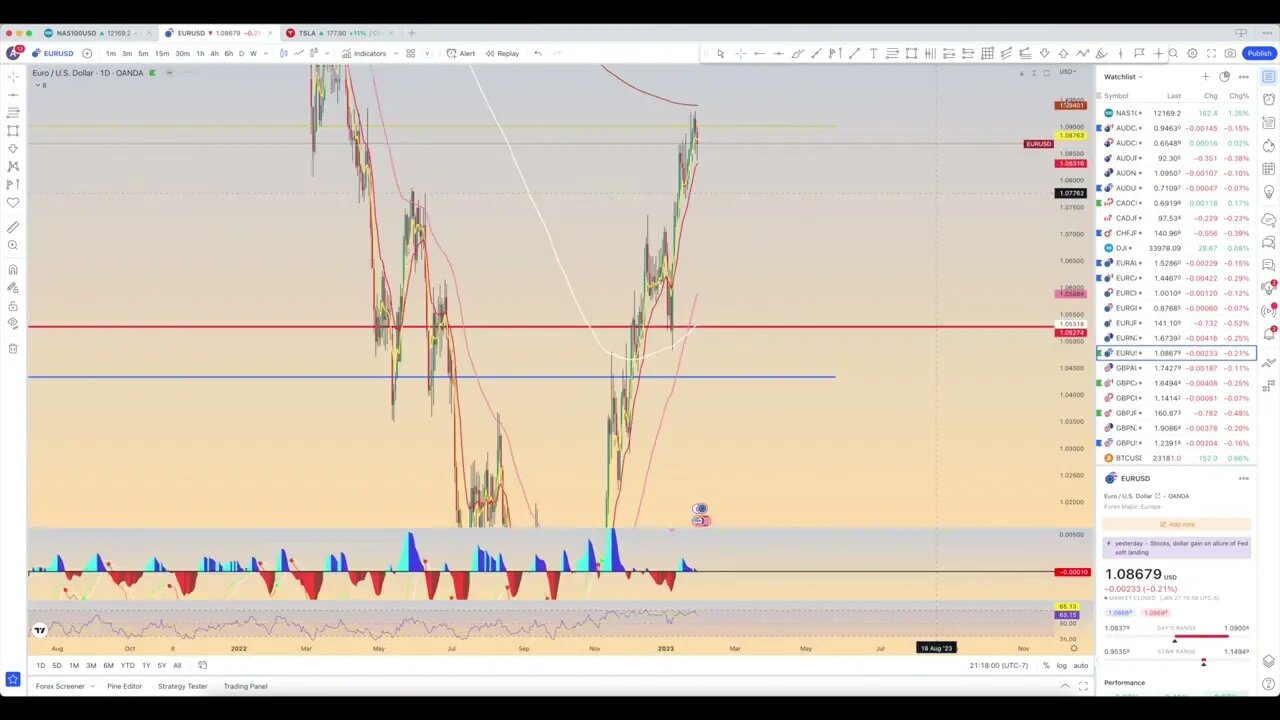The height and width of the screenshot is (720, 1280).
Task: Click the Publish button
Action: point(1259,53)
